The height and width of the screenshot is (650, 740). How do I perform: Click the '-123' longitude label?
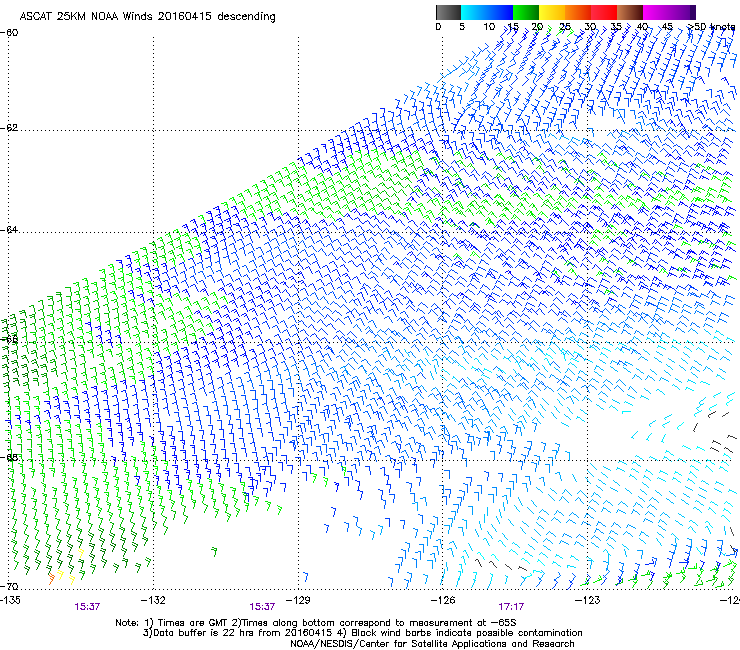click(x=587, y=600)
